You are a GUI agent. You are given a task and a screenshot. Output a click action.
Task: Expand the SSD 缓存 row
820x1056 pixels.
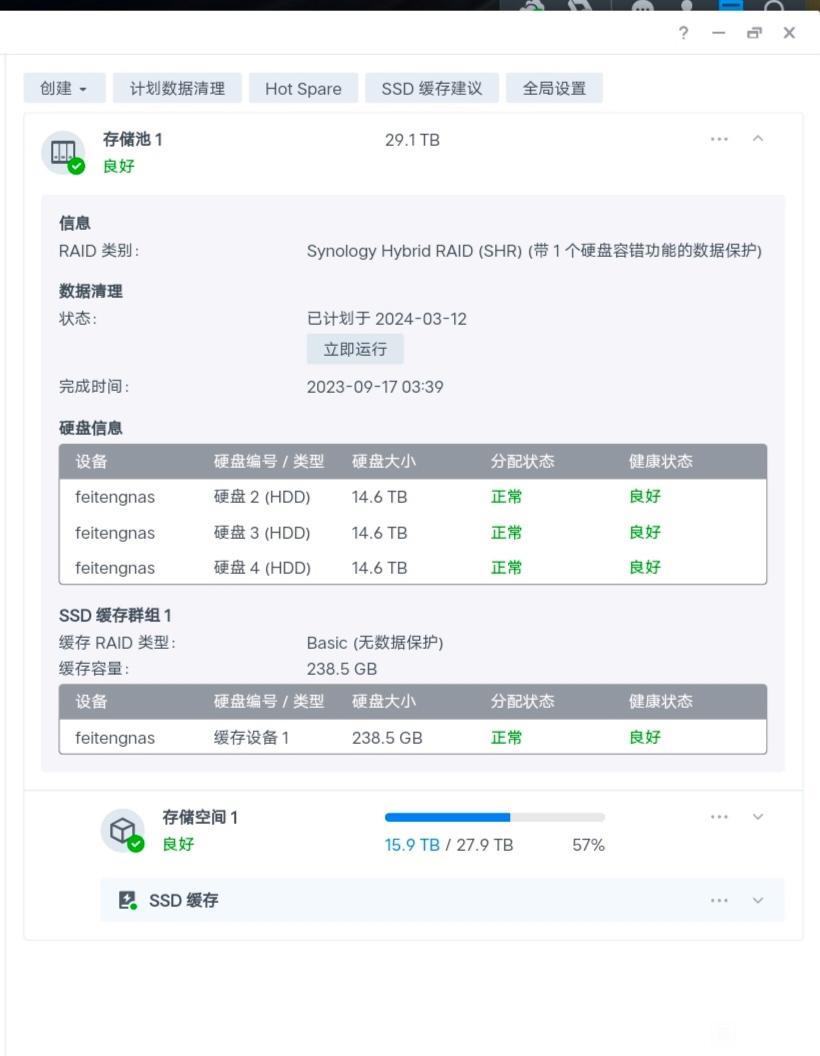(x=758, y=900)
